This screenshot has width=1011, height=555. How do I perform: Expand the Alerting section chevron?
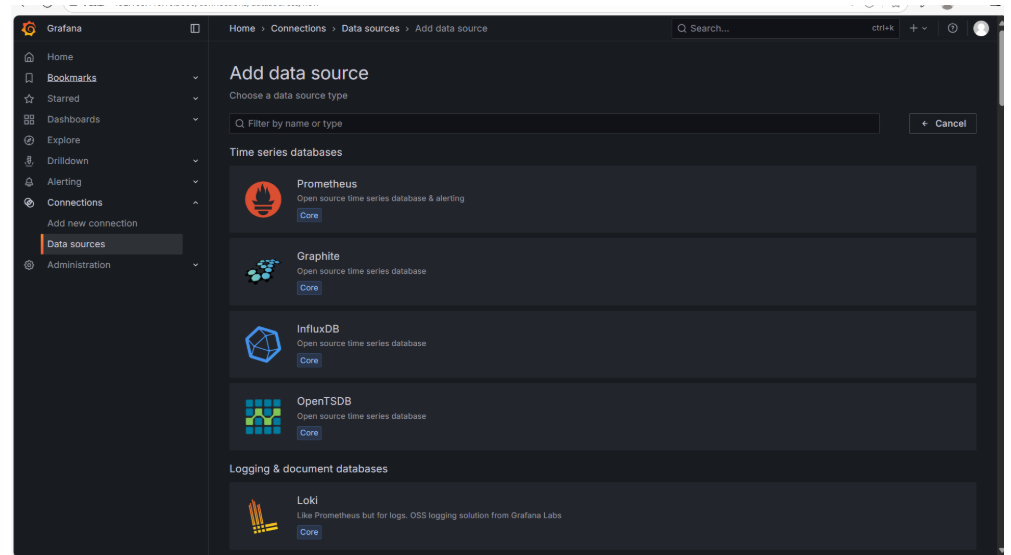click(195, 182)
